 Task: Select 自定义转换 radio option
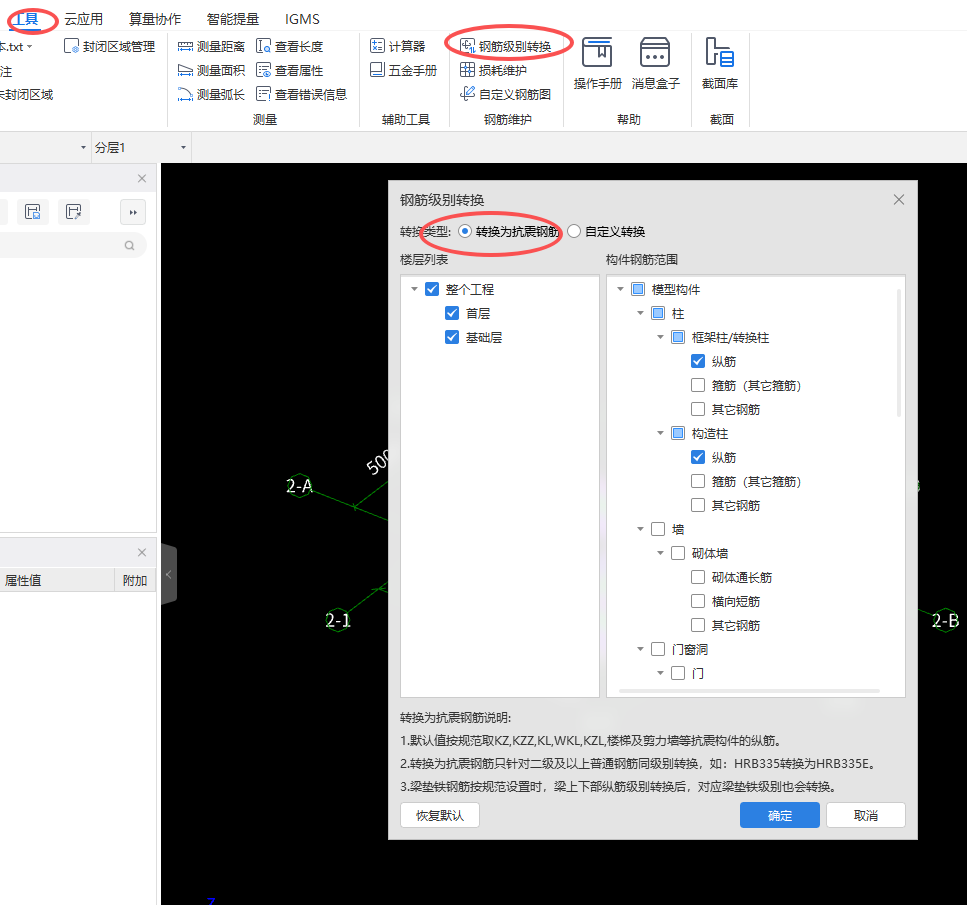tap(606, 231)
